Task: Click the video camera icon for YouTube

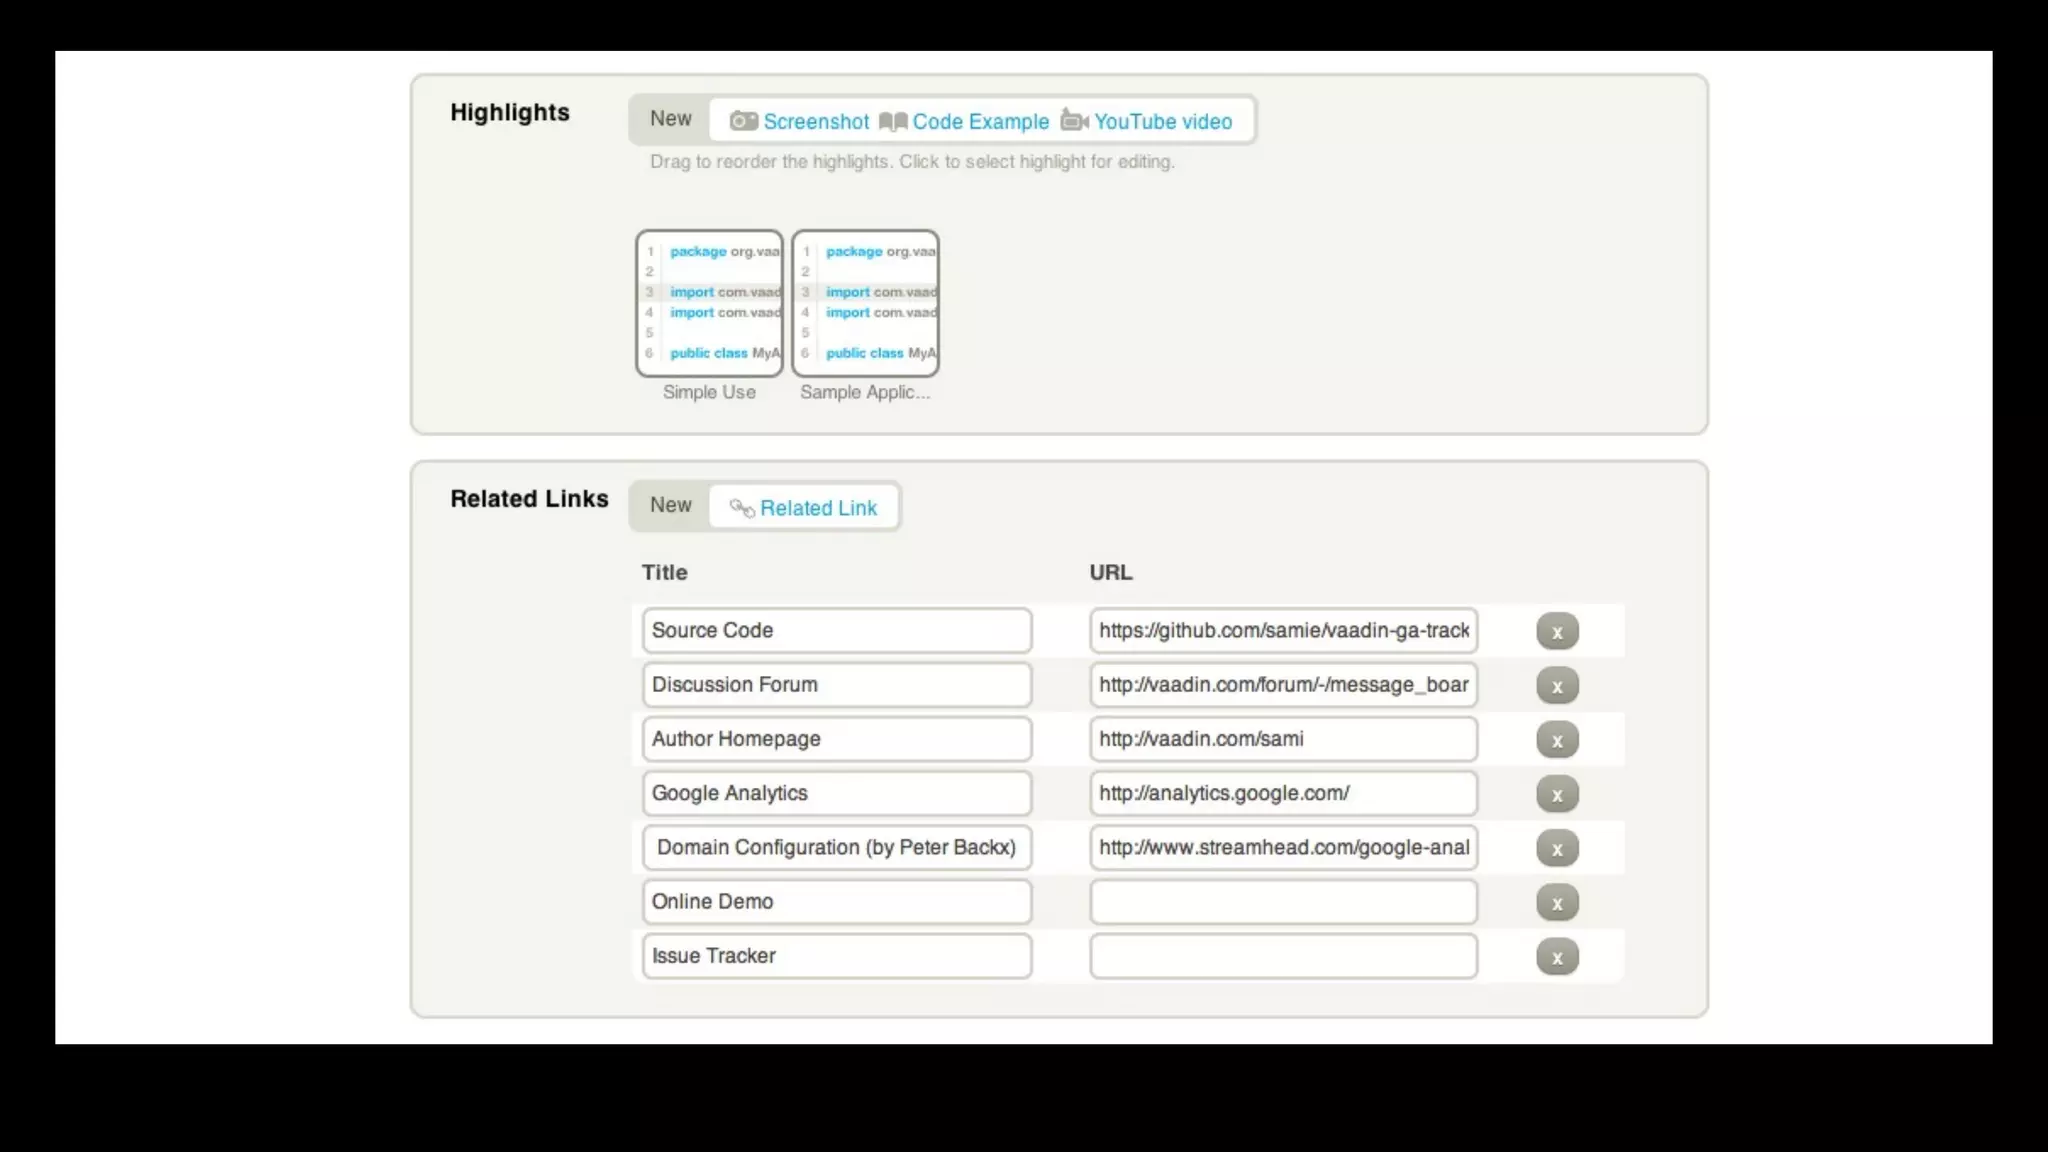Action: click(1074, 121)
